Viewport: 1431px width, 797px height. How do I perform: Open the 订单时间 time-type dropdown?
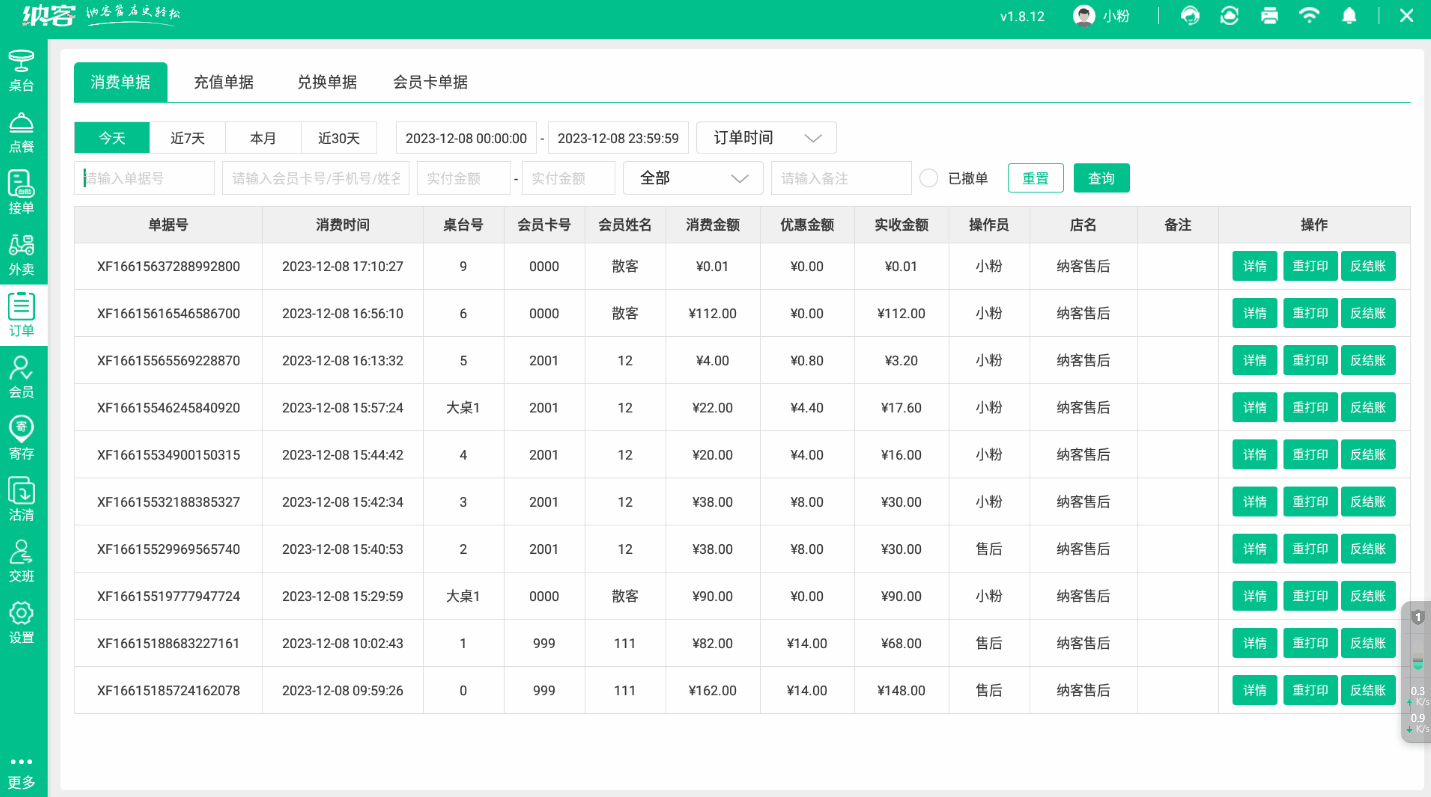click(x=765, y=137)
